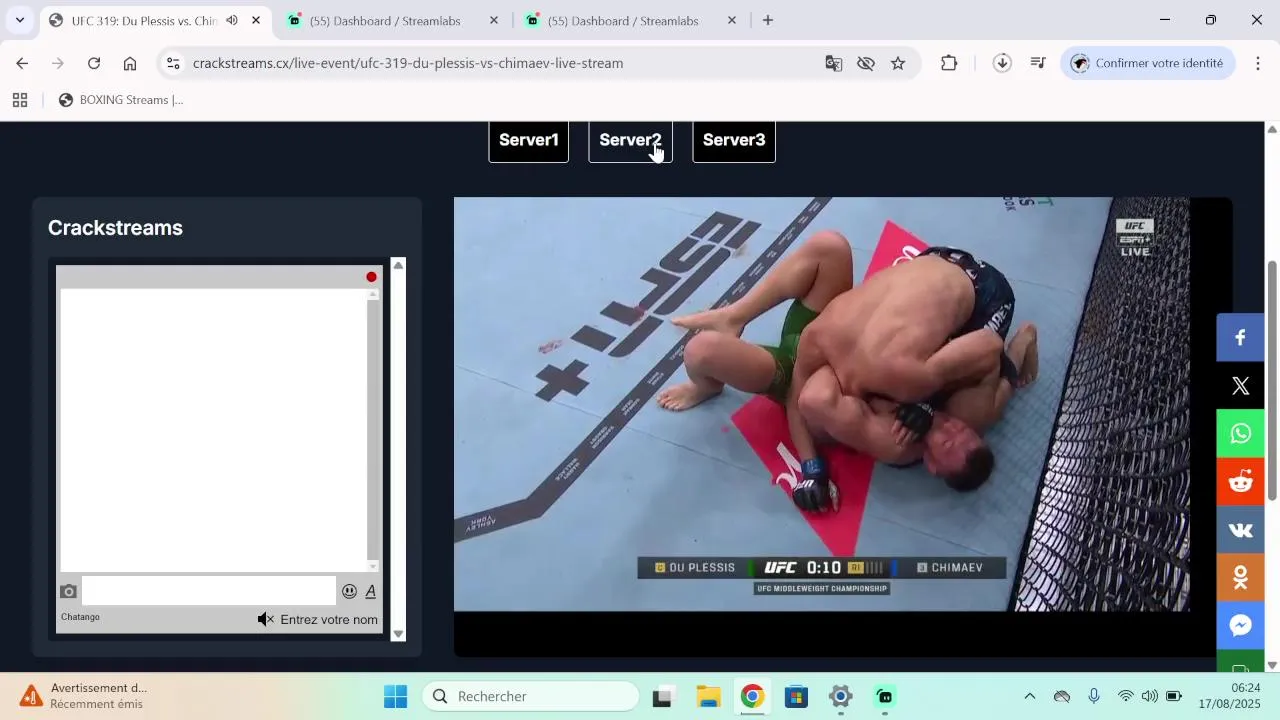Screen dimensions: 1280x720
Task: Close first Streamlabs Dashboard tab
Action: coord(494,21)
